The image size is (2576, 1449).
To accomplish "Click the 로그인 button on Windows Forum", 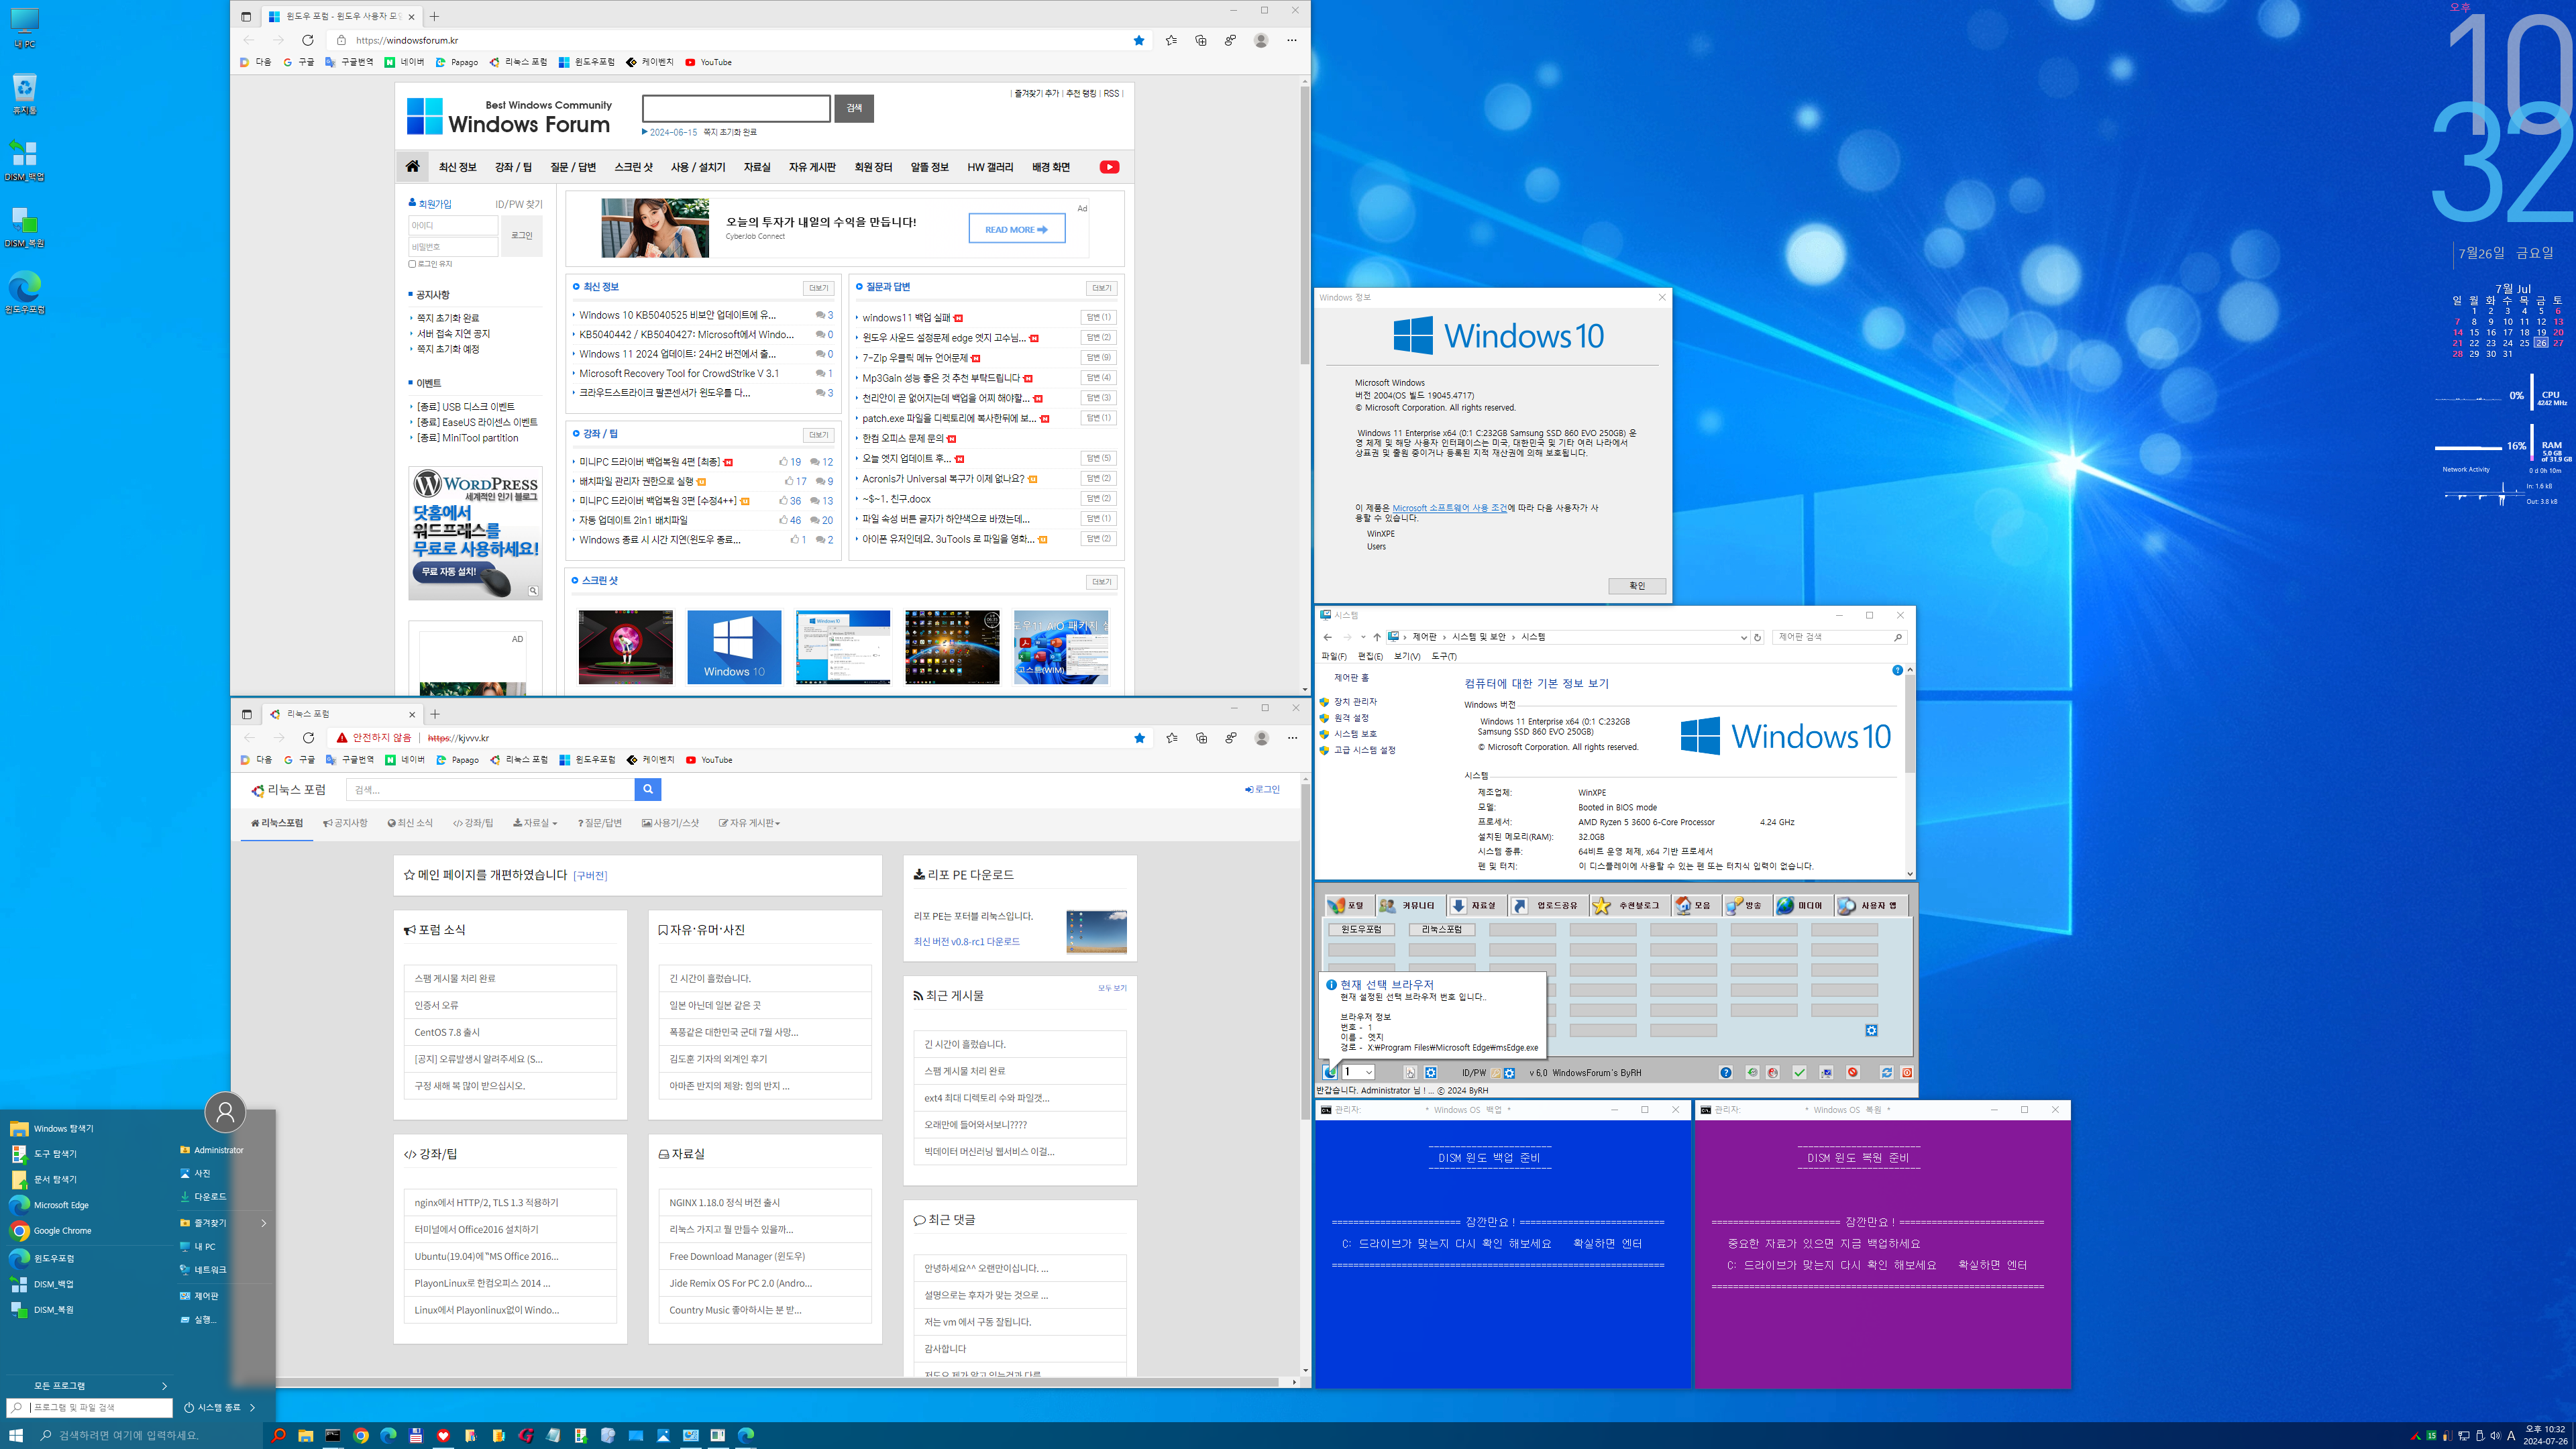I will point(522,236).
